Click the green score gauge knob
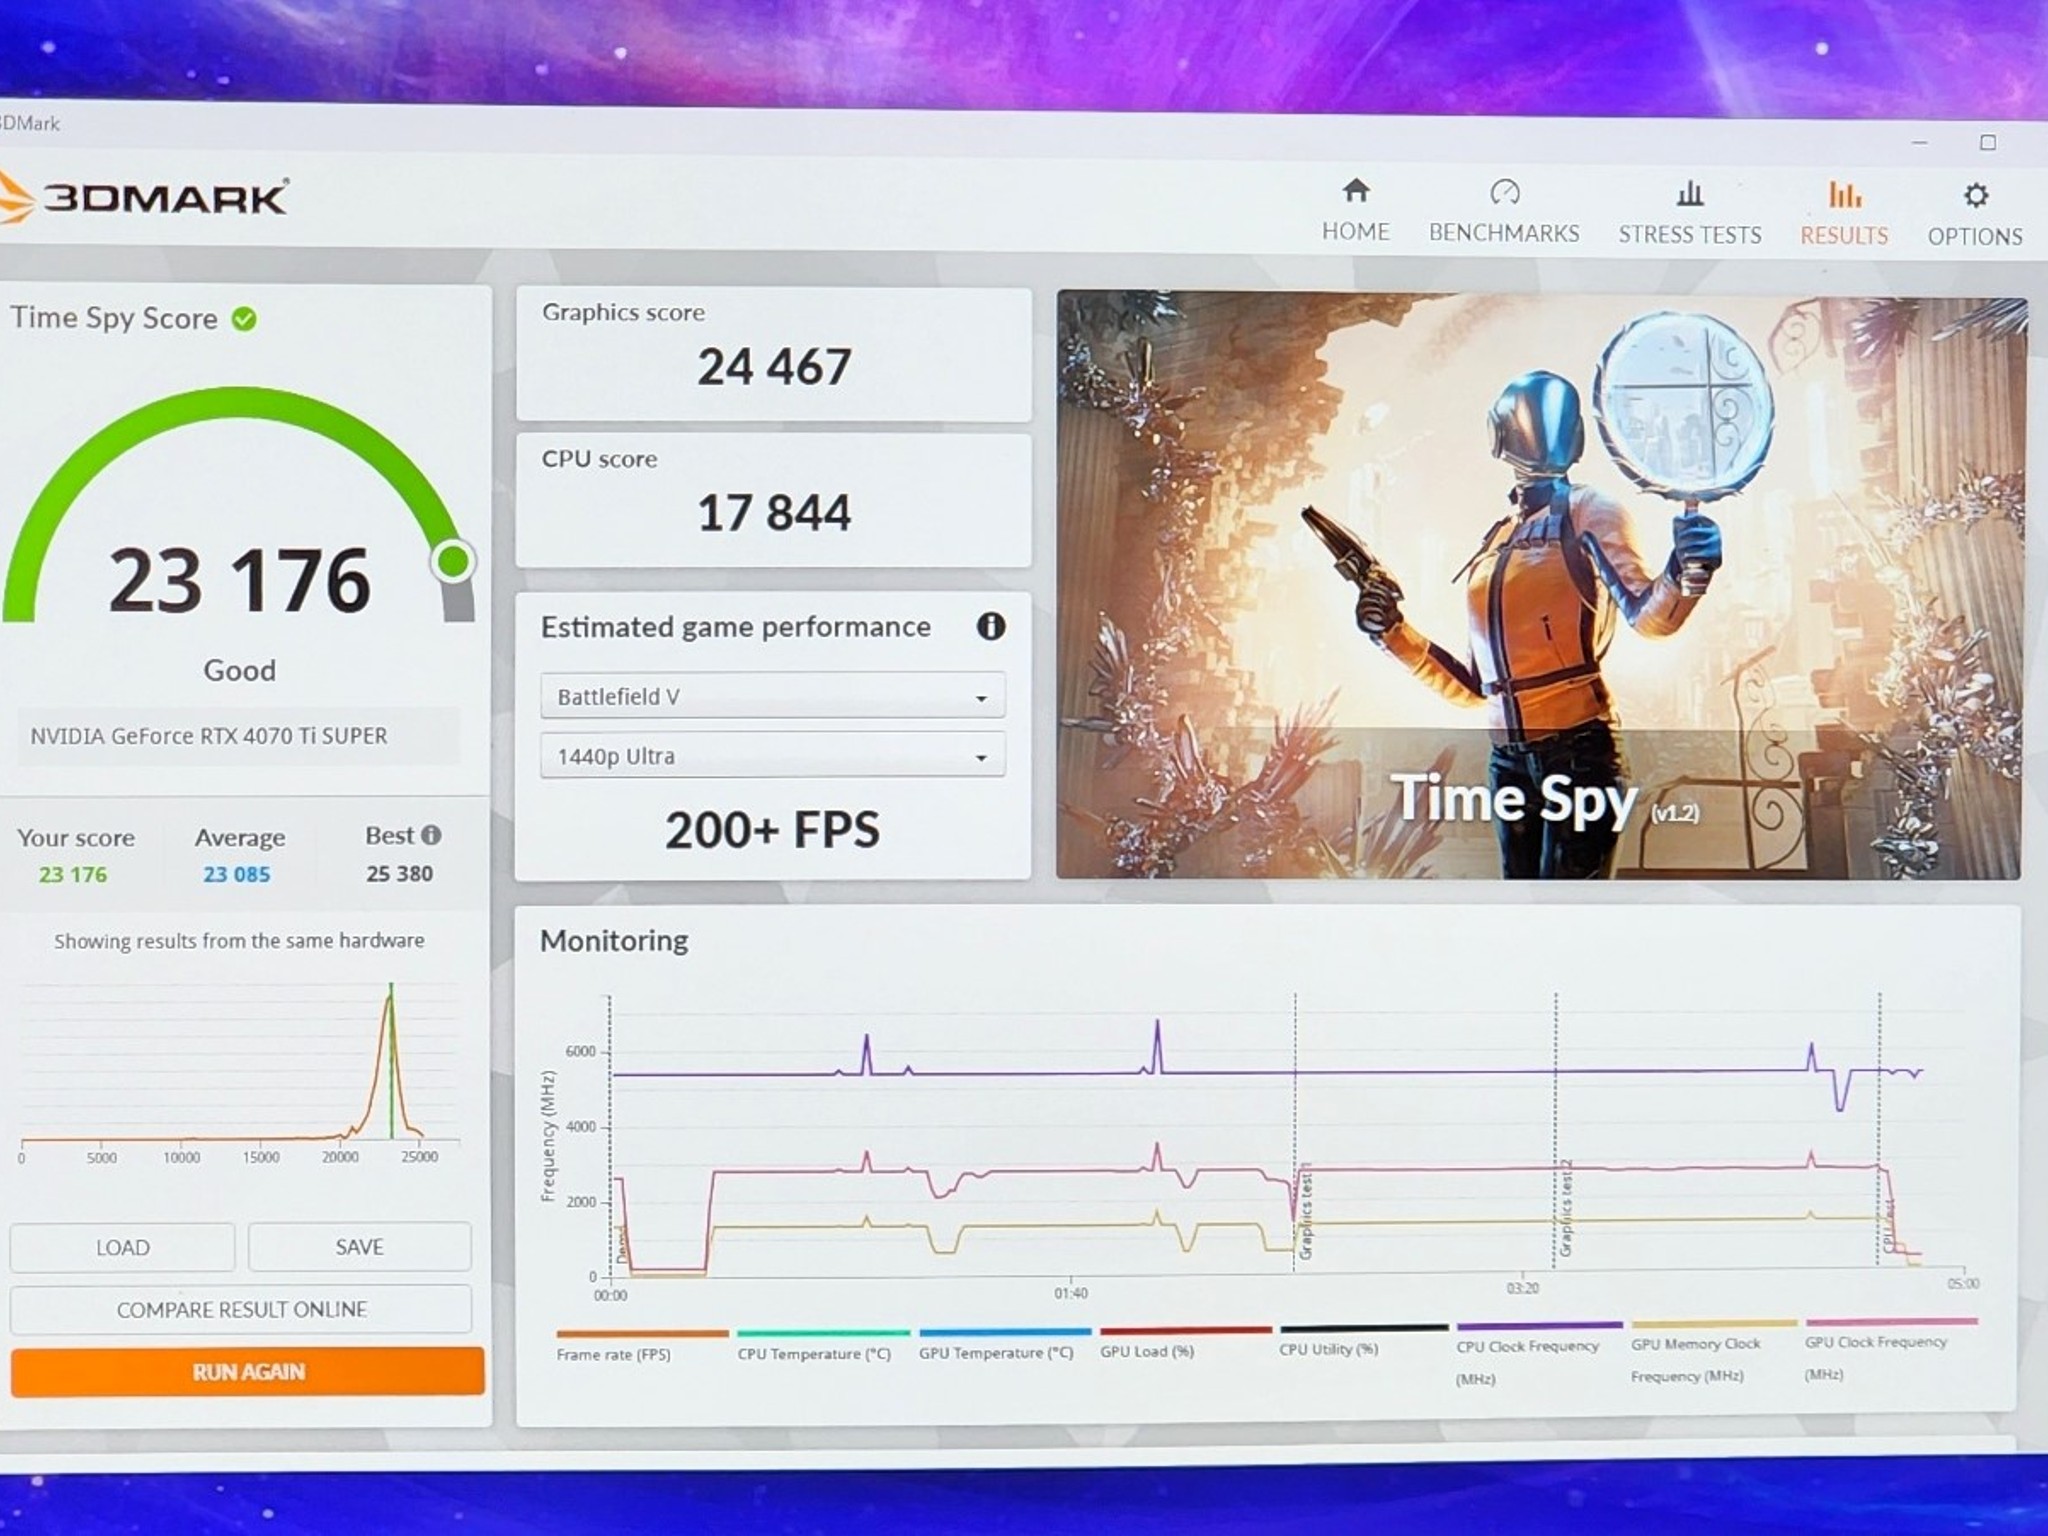 click(453, 561)
